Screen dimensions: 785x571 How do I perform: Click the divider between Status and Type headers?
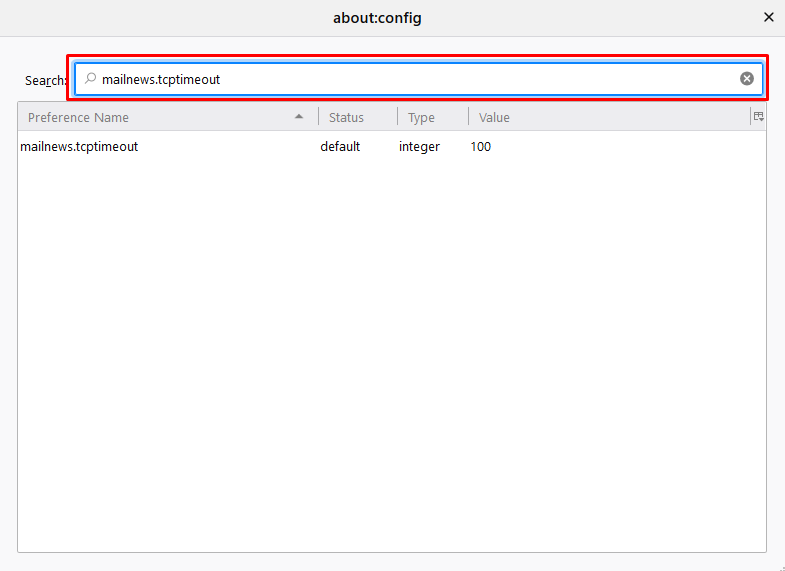tap(397, 117)
